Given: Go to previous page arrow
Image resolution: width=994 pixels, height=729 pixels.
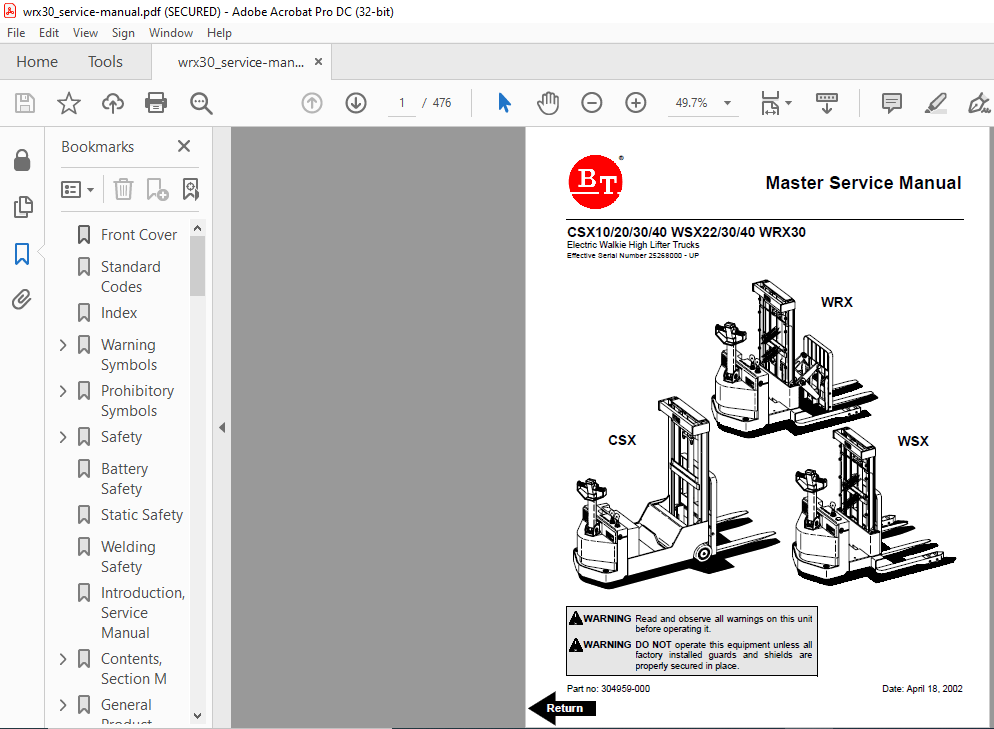Looking at the screenshot, I should [312, 103].
